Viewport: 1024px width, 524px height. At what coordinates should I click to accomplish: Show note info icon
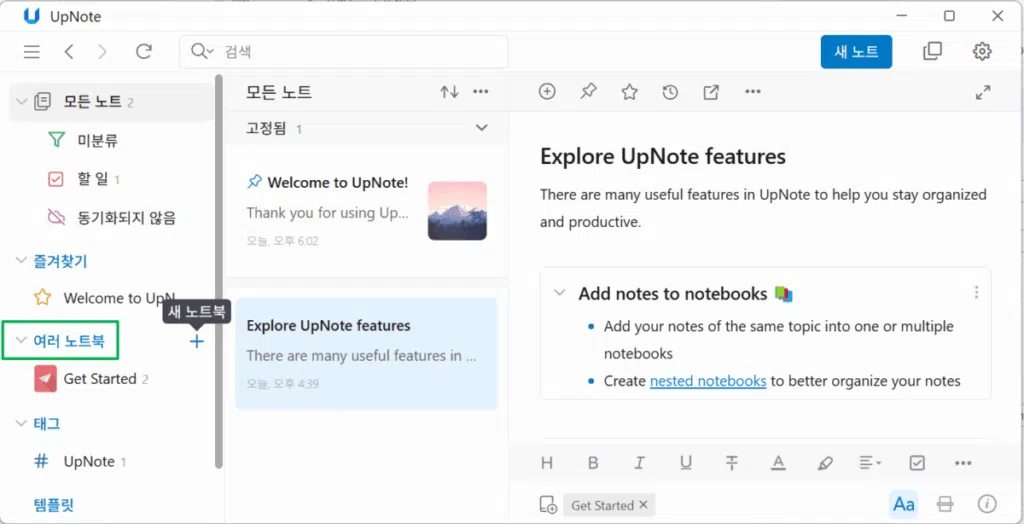pos(987,504)
